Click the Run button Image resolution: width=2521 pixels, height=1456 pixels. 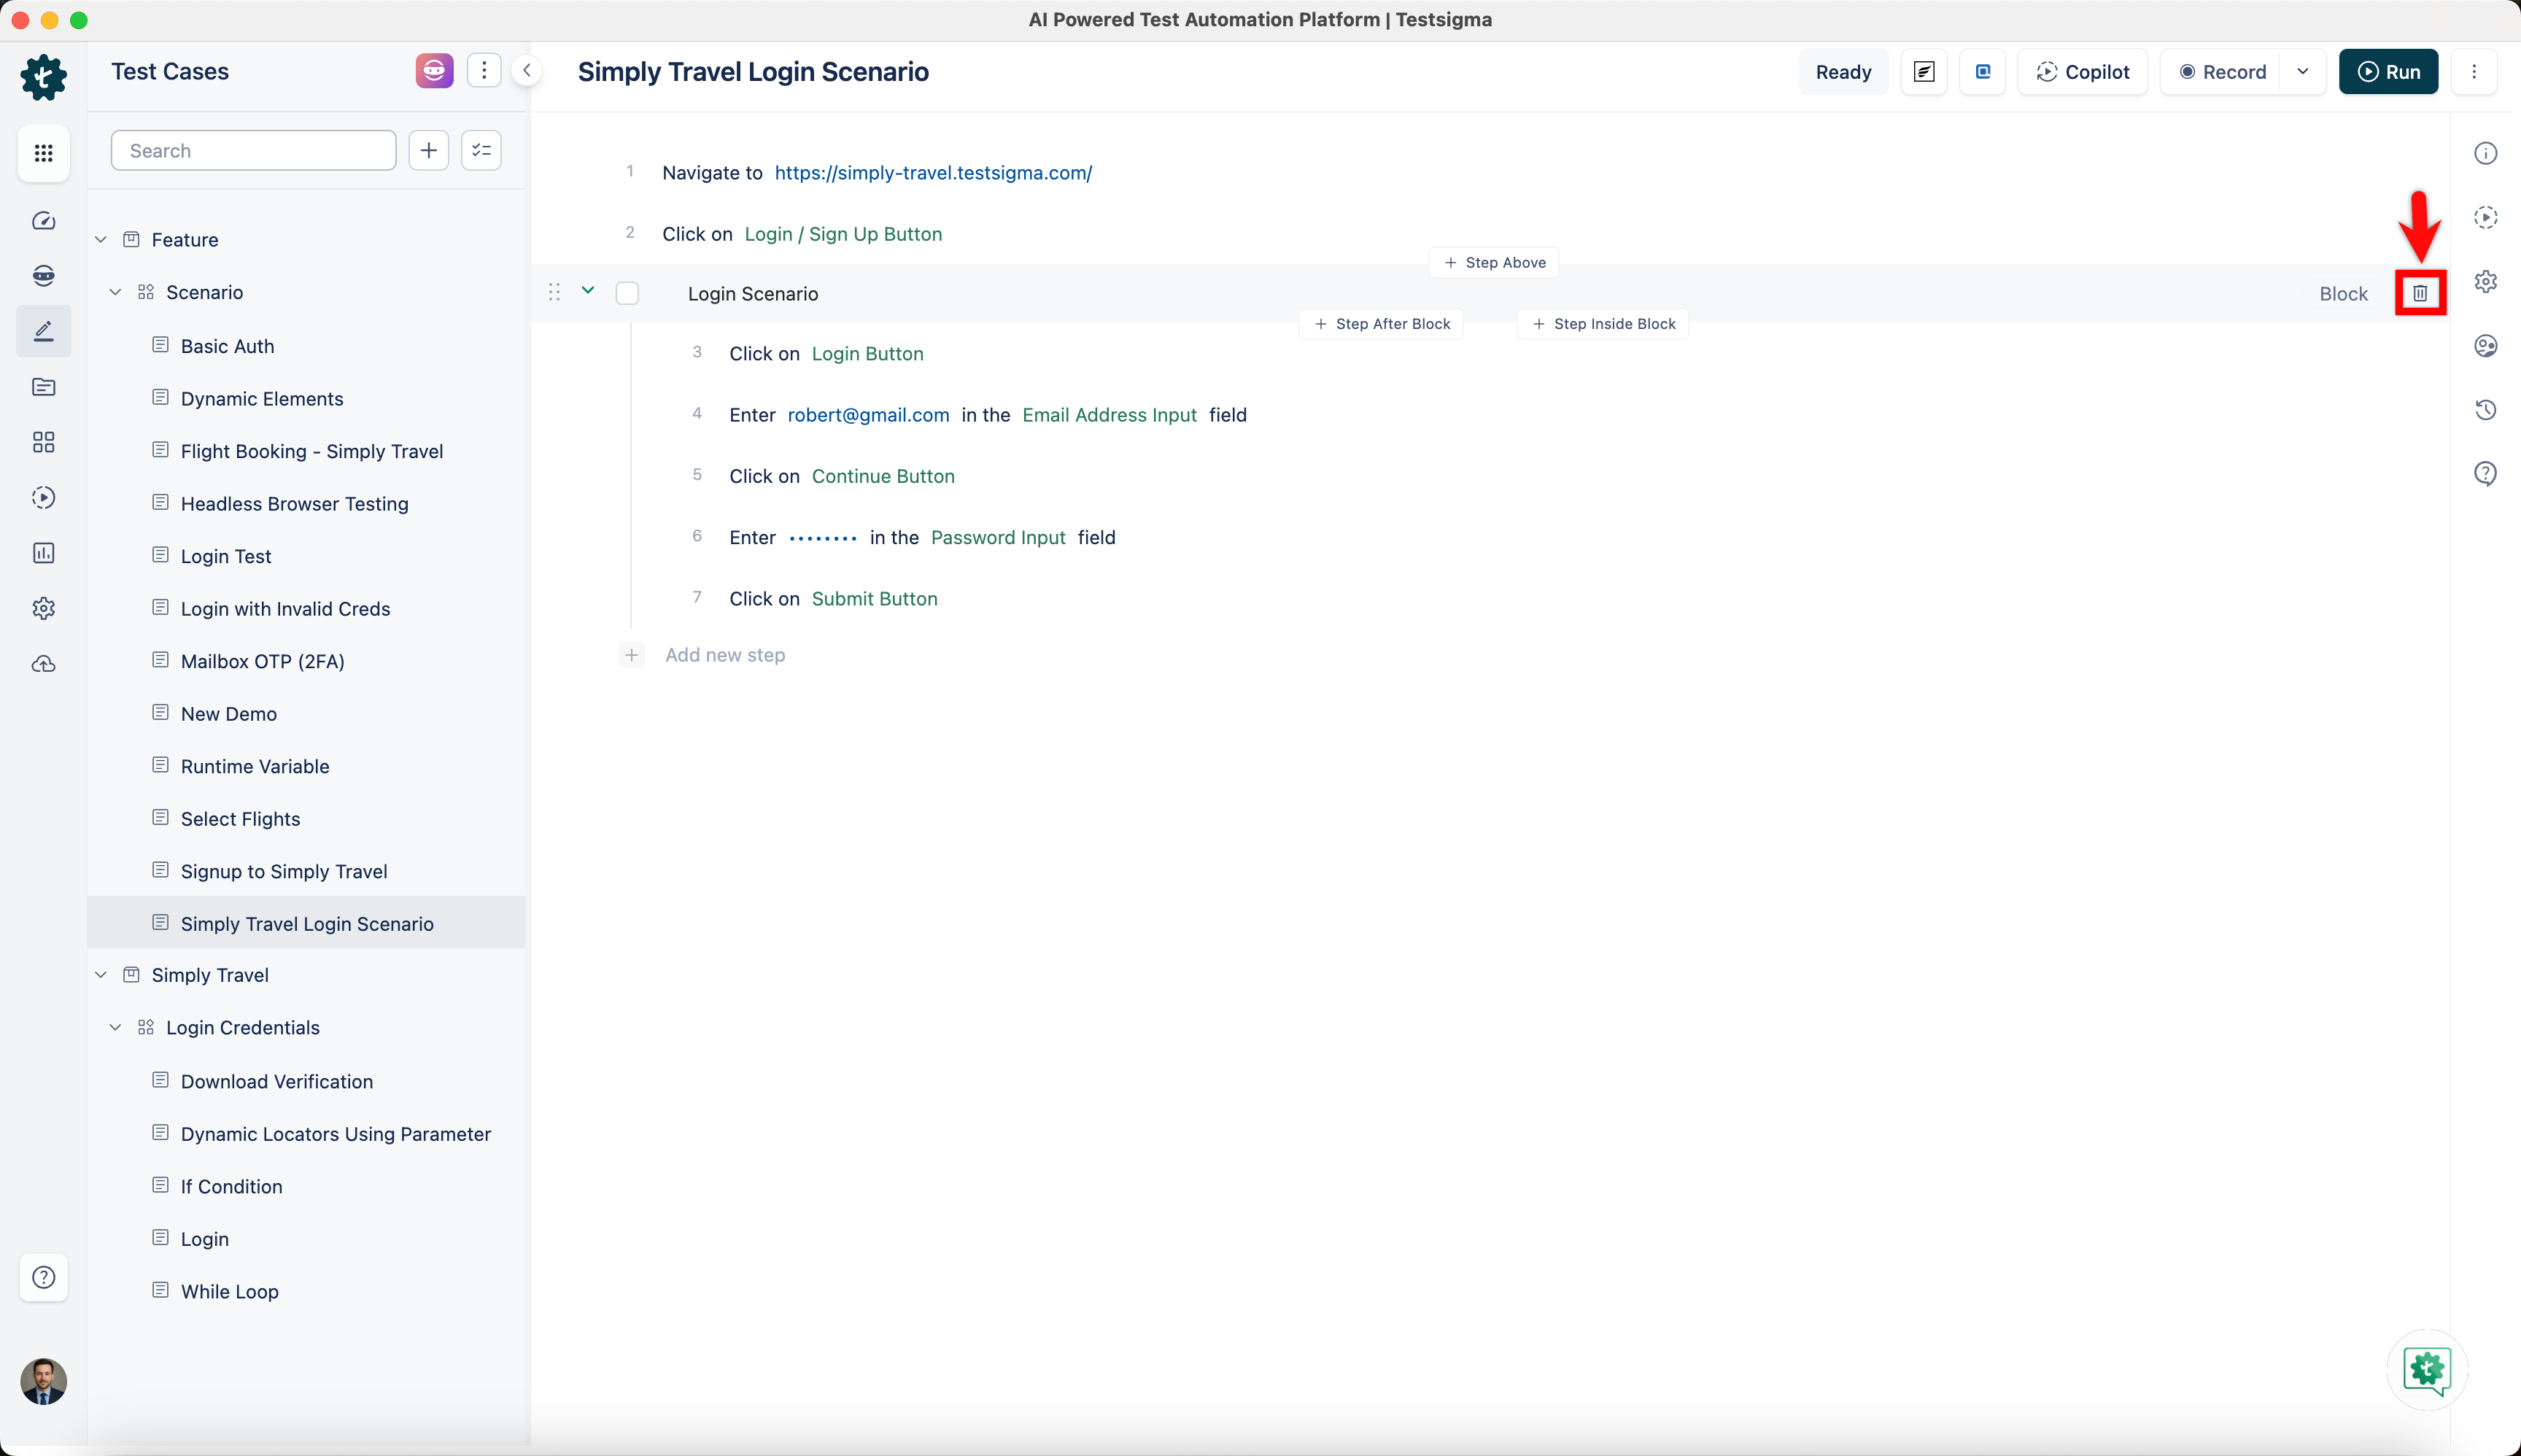pos(2388,72)
